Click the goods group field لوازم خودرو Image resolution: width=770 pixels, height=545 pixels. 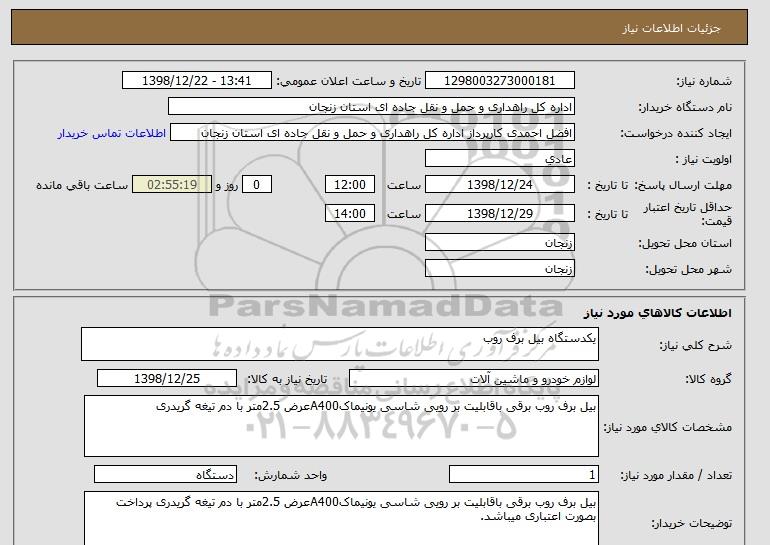(x=473, y=379)
